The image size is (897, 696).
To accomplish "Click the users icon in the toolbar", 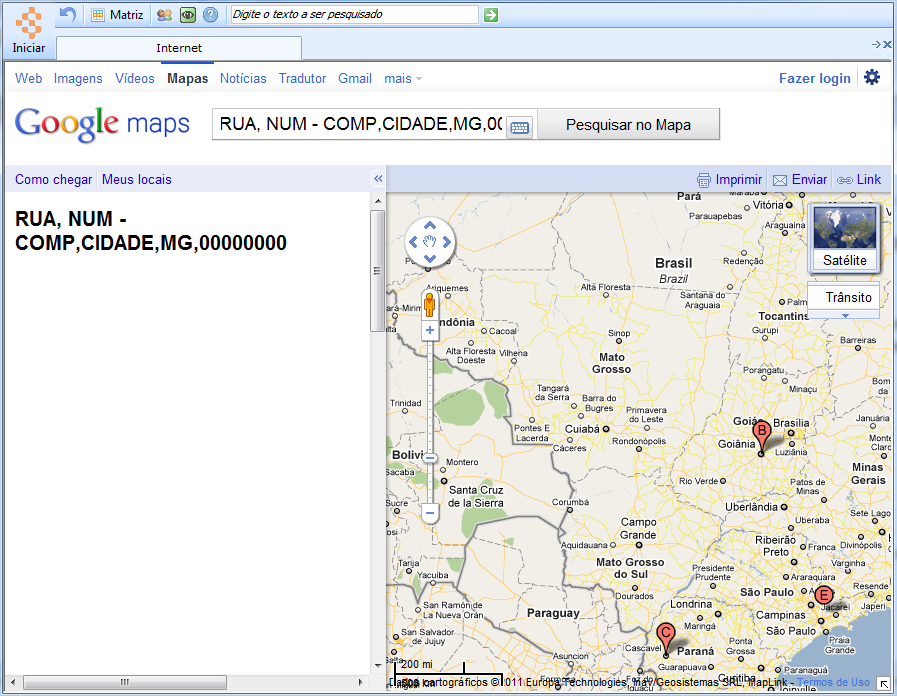I will click(x=165, y=15).
